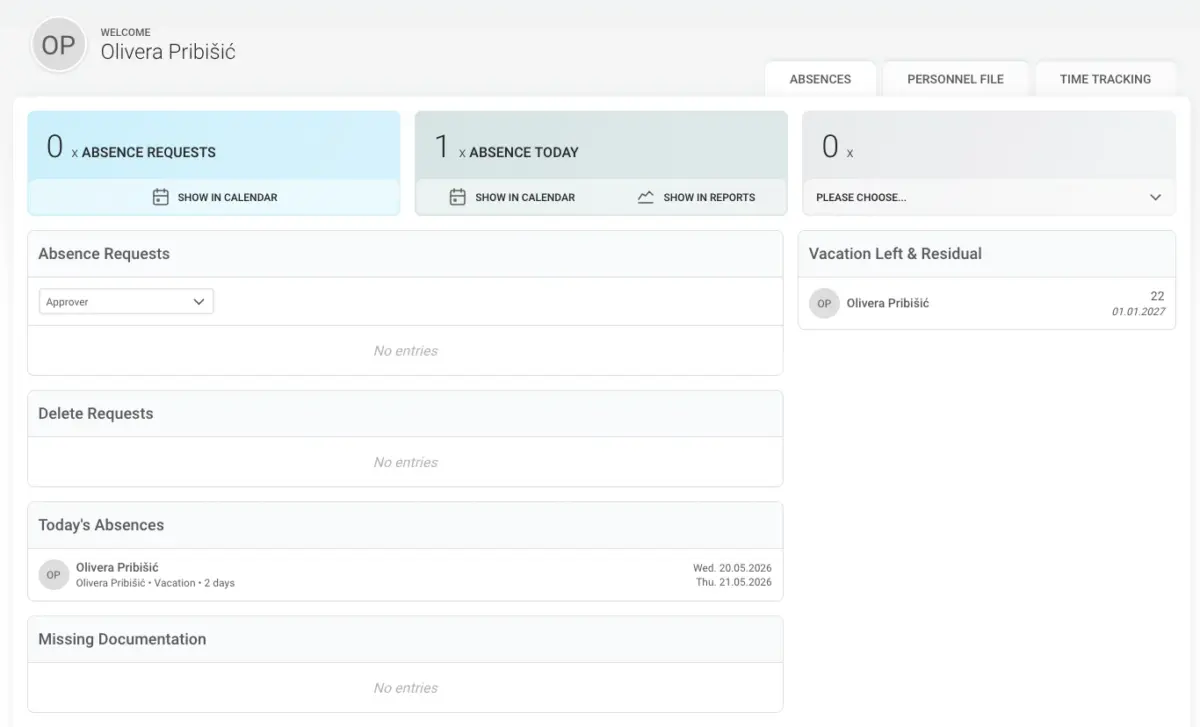The image size is (1200, 727).
Task: Click OP avatar in Today's Absences row
Action: tap(53, 575)
